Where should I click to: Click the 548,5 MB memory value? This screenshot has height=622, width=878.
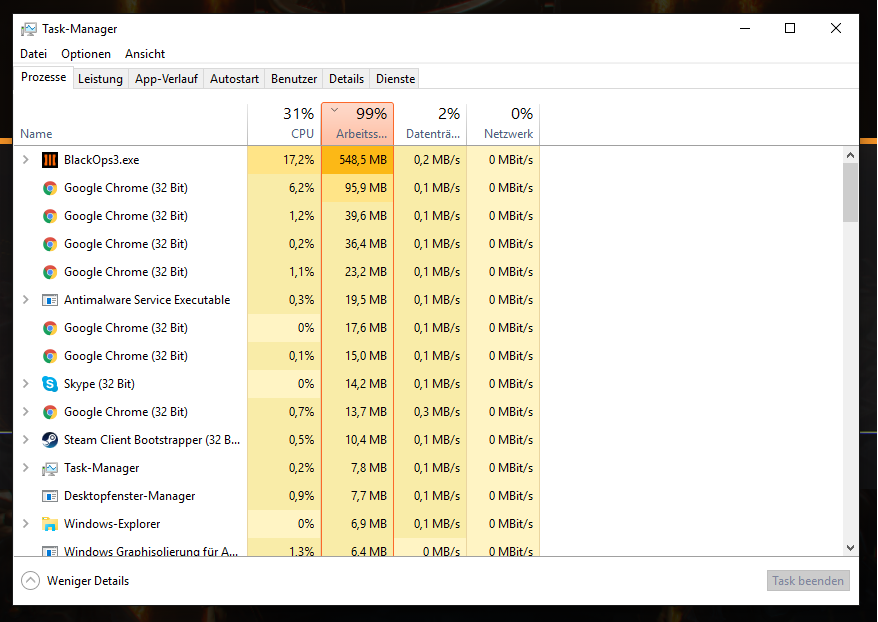(x=363, y=160)
